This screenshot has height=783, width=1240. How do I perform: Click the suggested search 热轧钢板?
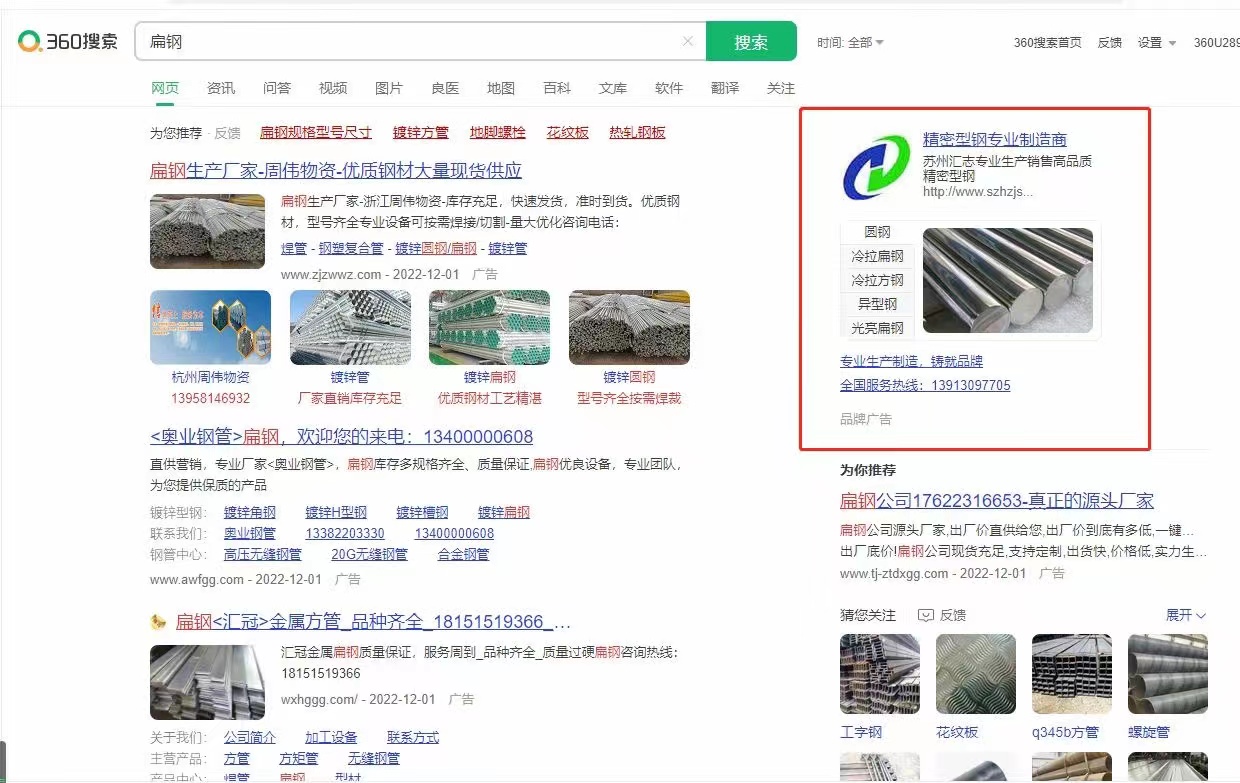[637, 132]
